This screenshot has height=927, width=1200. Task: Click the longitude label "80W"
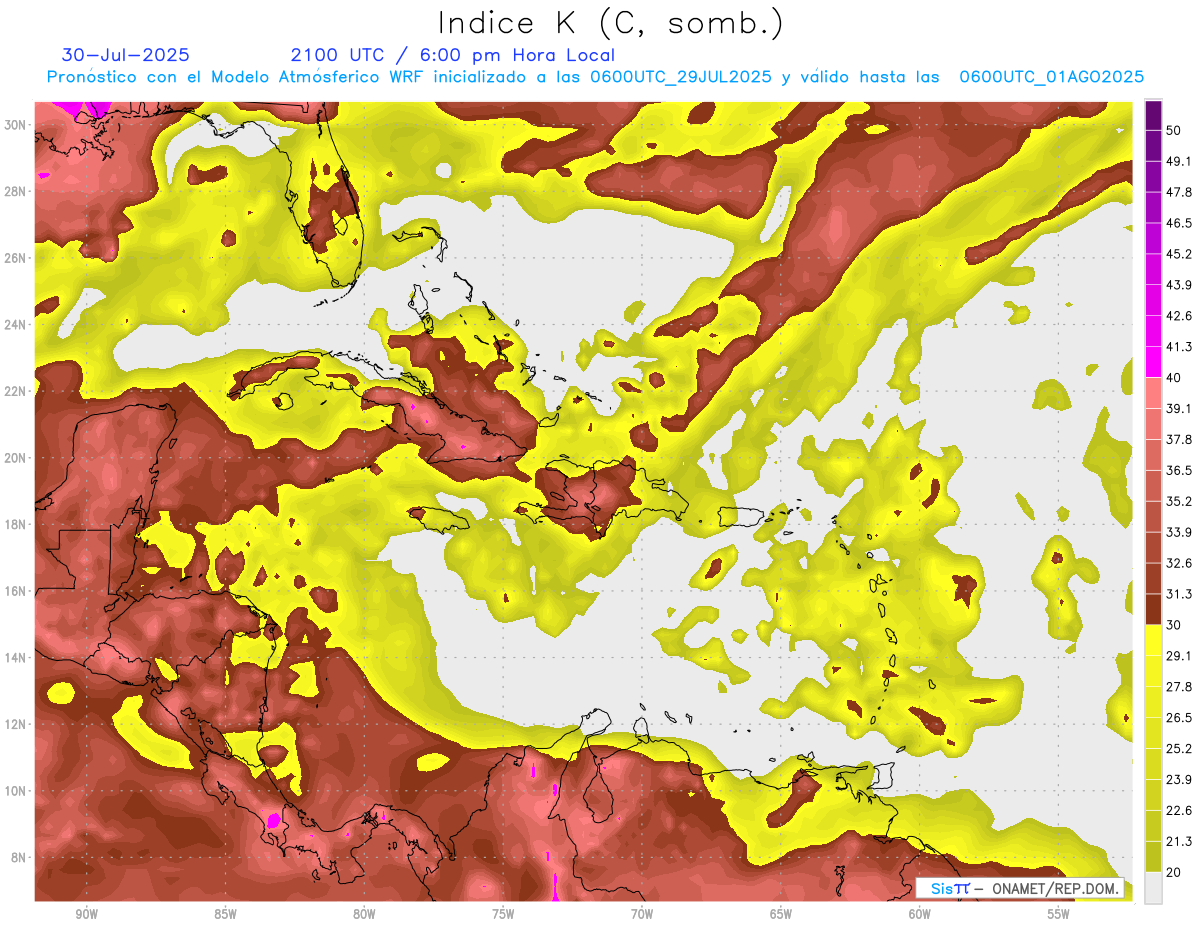click(364, 915)
